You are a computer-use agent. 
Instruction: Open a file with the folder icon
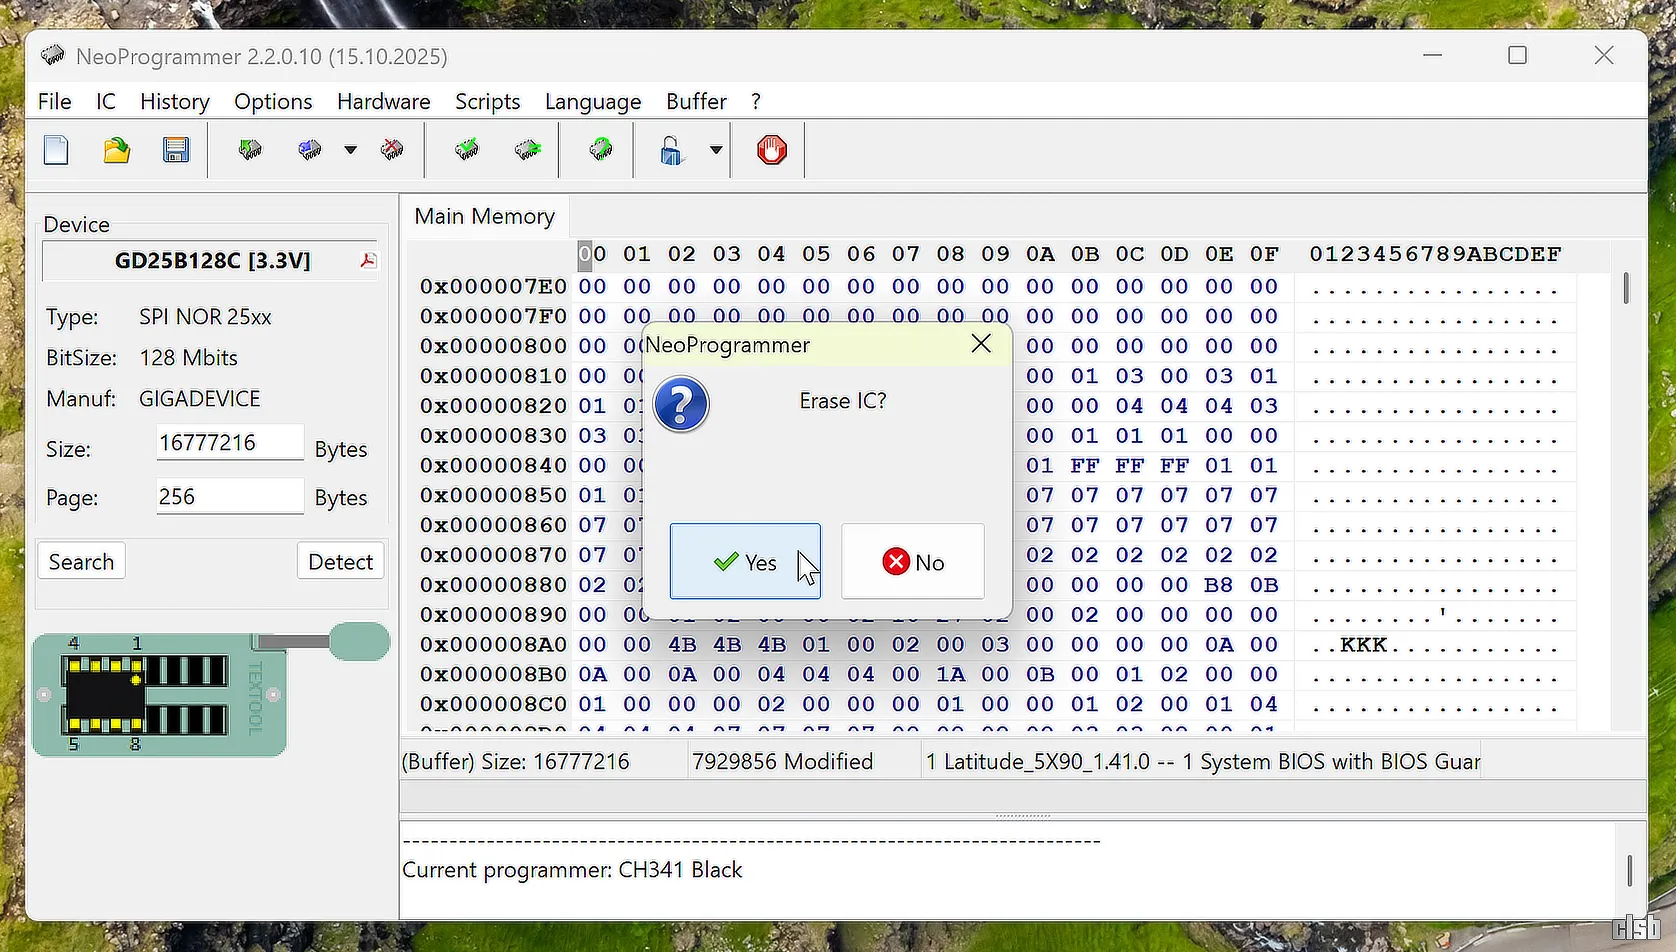click(117, 151)
